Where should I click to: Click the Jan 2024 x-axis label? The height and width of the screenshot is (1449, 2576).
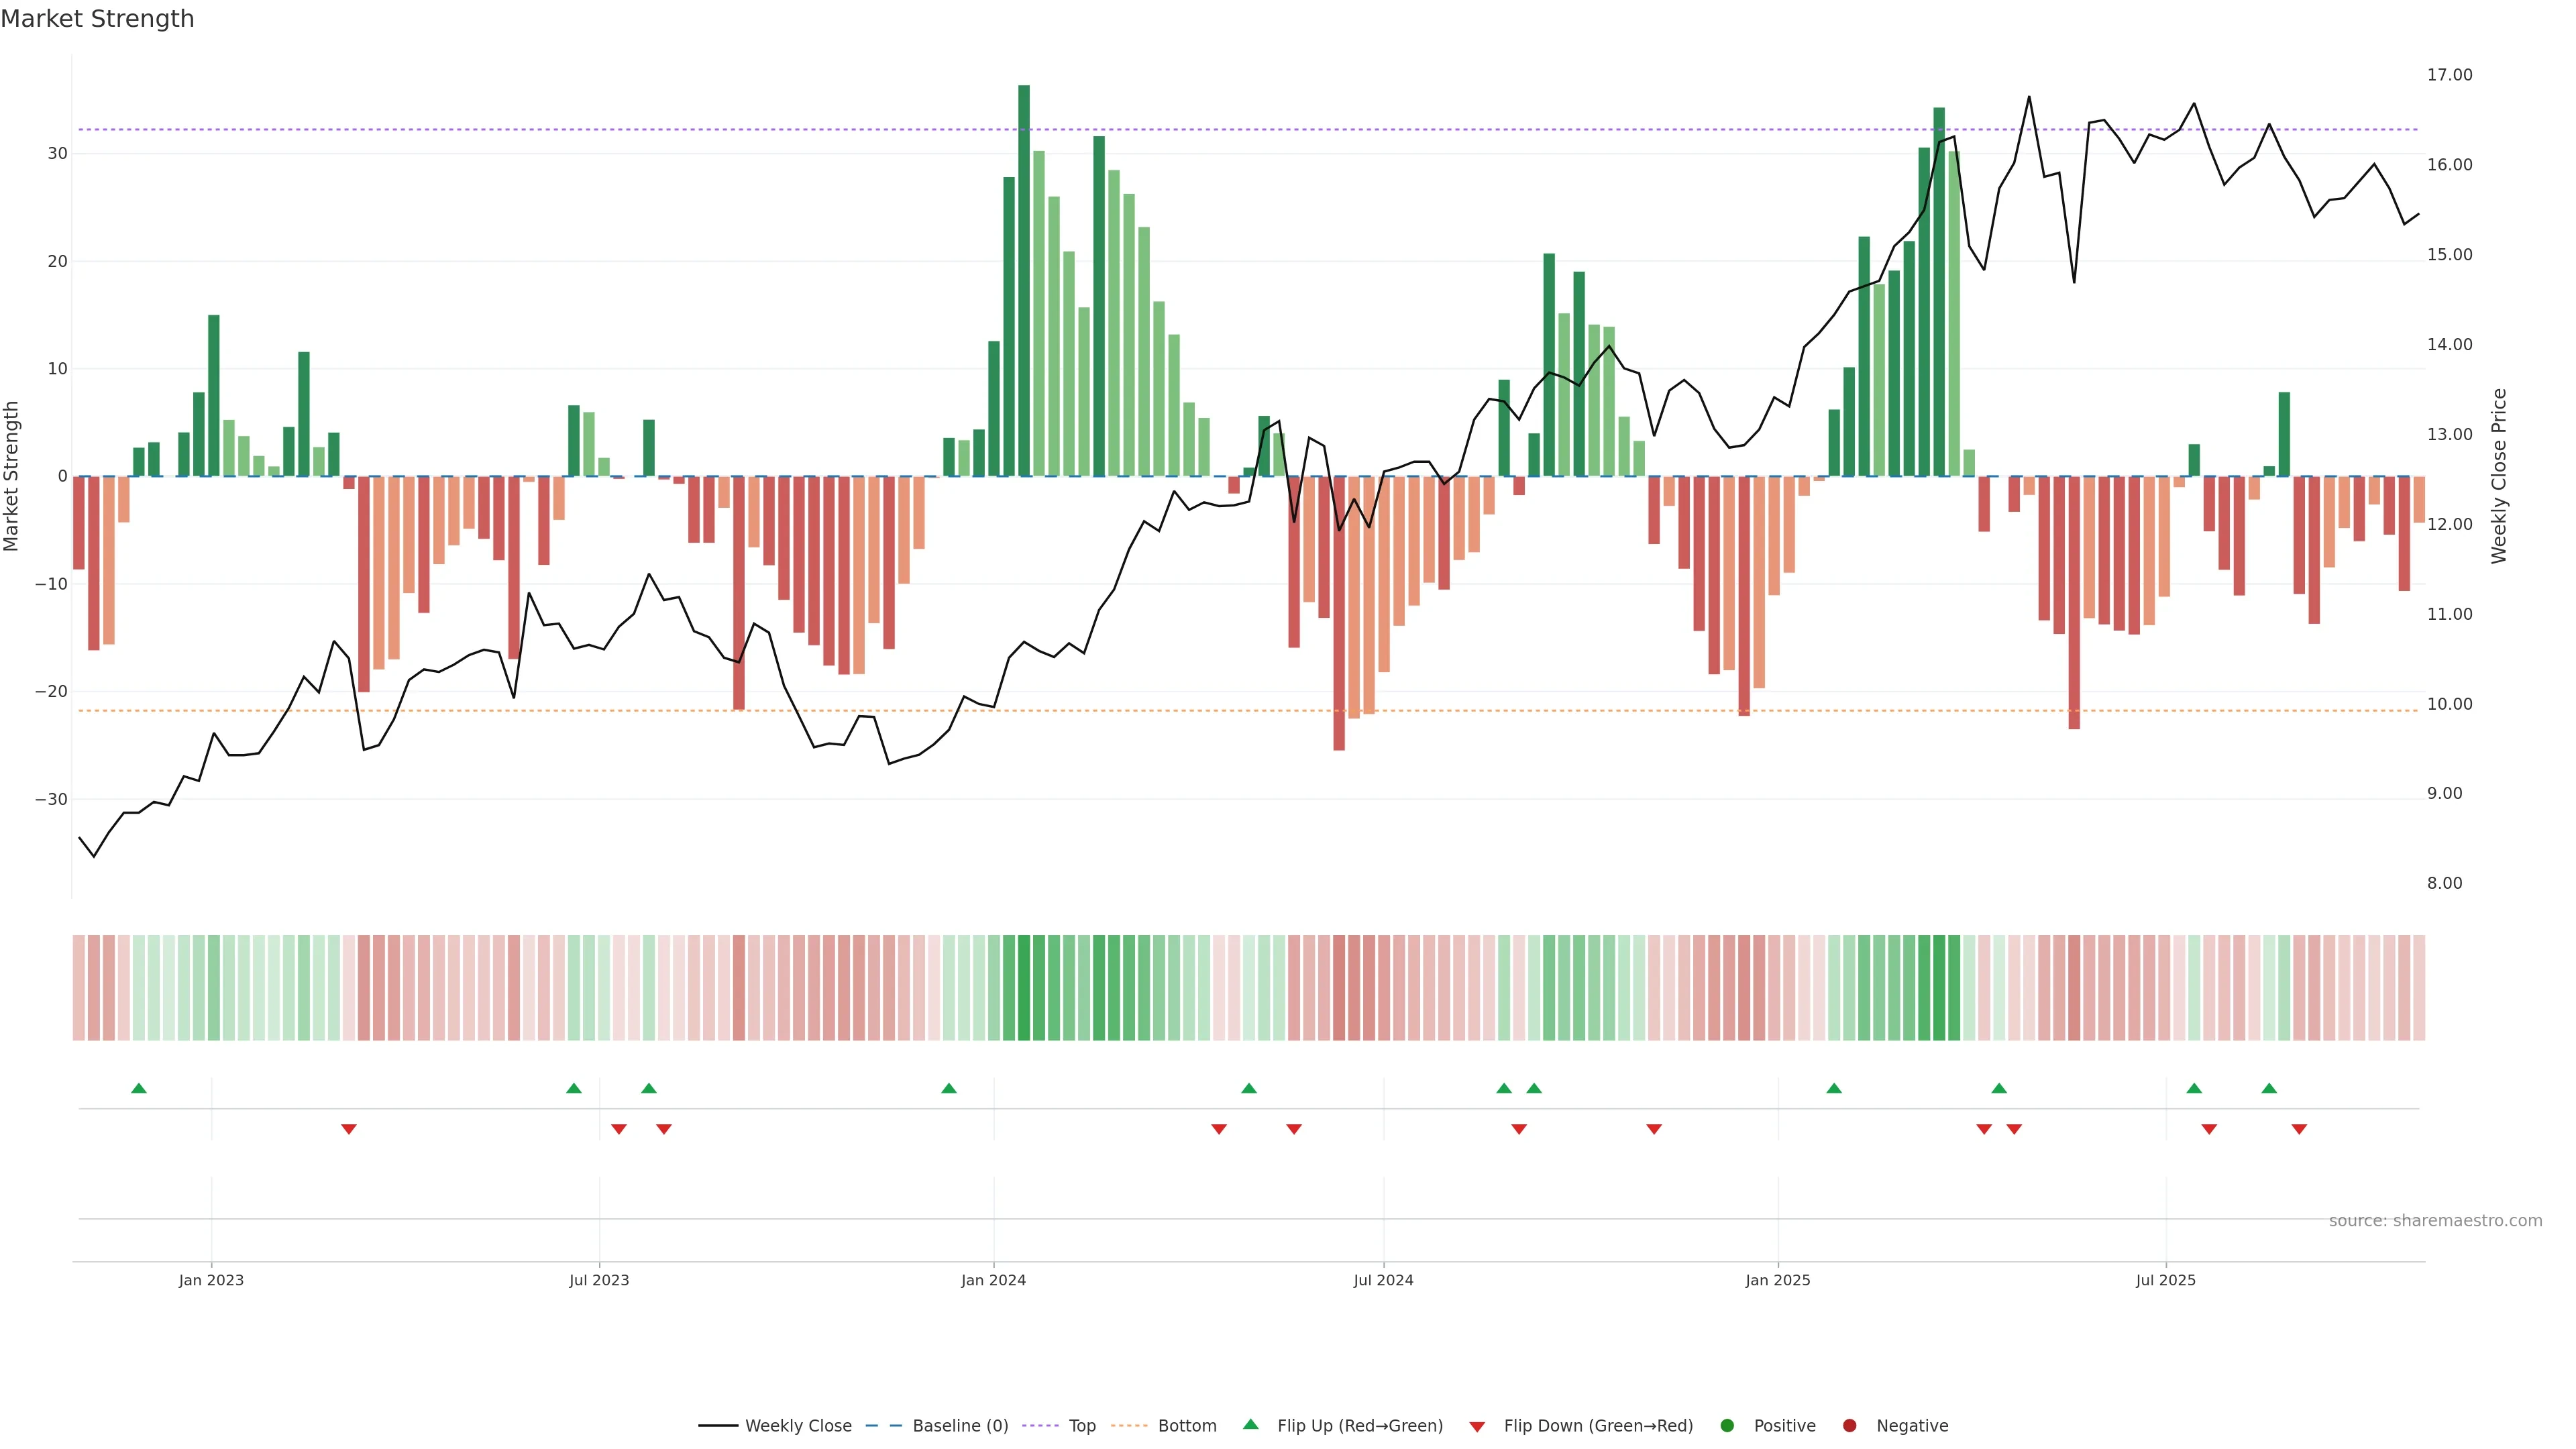(993, 1280)
